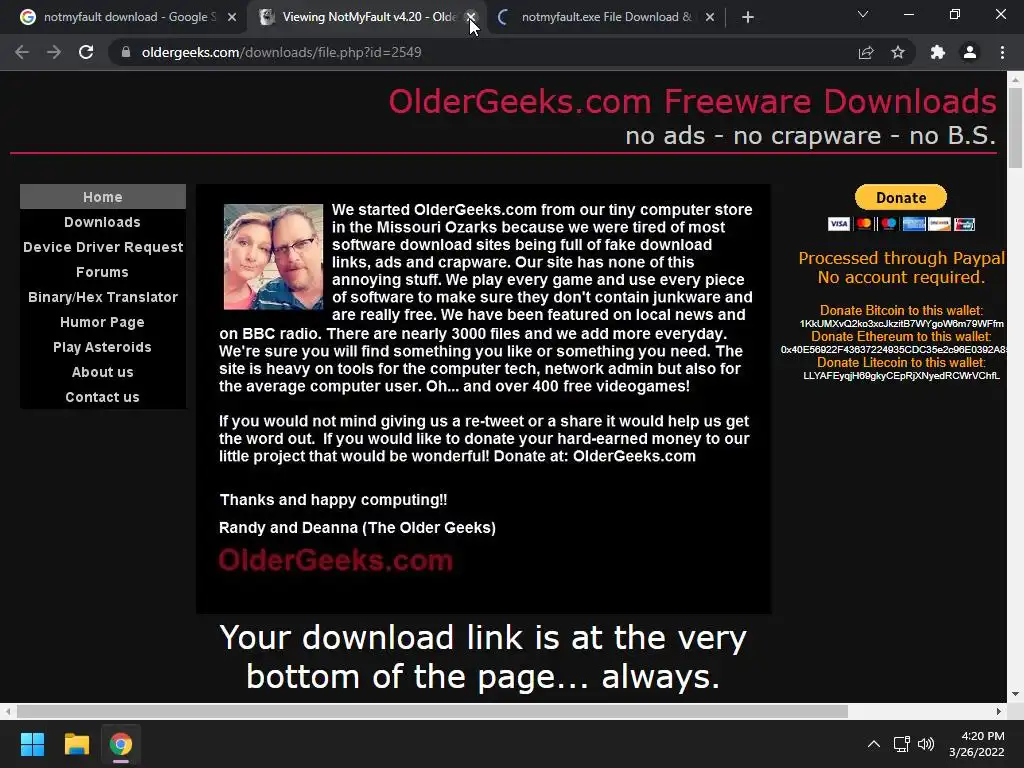Click the horizontal scrollbar thumb
Viewport: 1024px width, 768px height.
point(432,711)
